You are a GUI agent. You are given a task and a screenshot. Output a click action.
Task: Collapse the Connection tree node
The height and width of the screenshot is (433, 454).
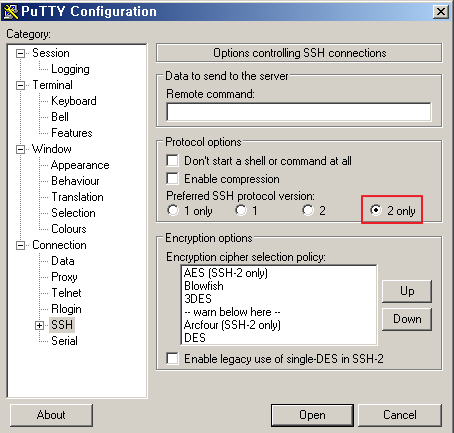tap(20, 246)
